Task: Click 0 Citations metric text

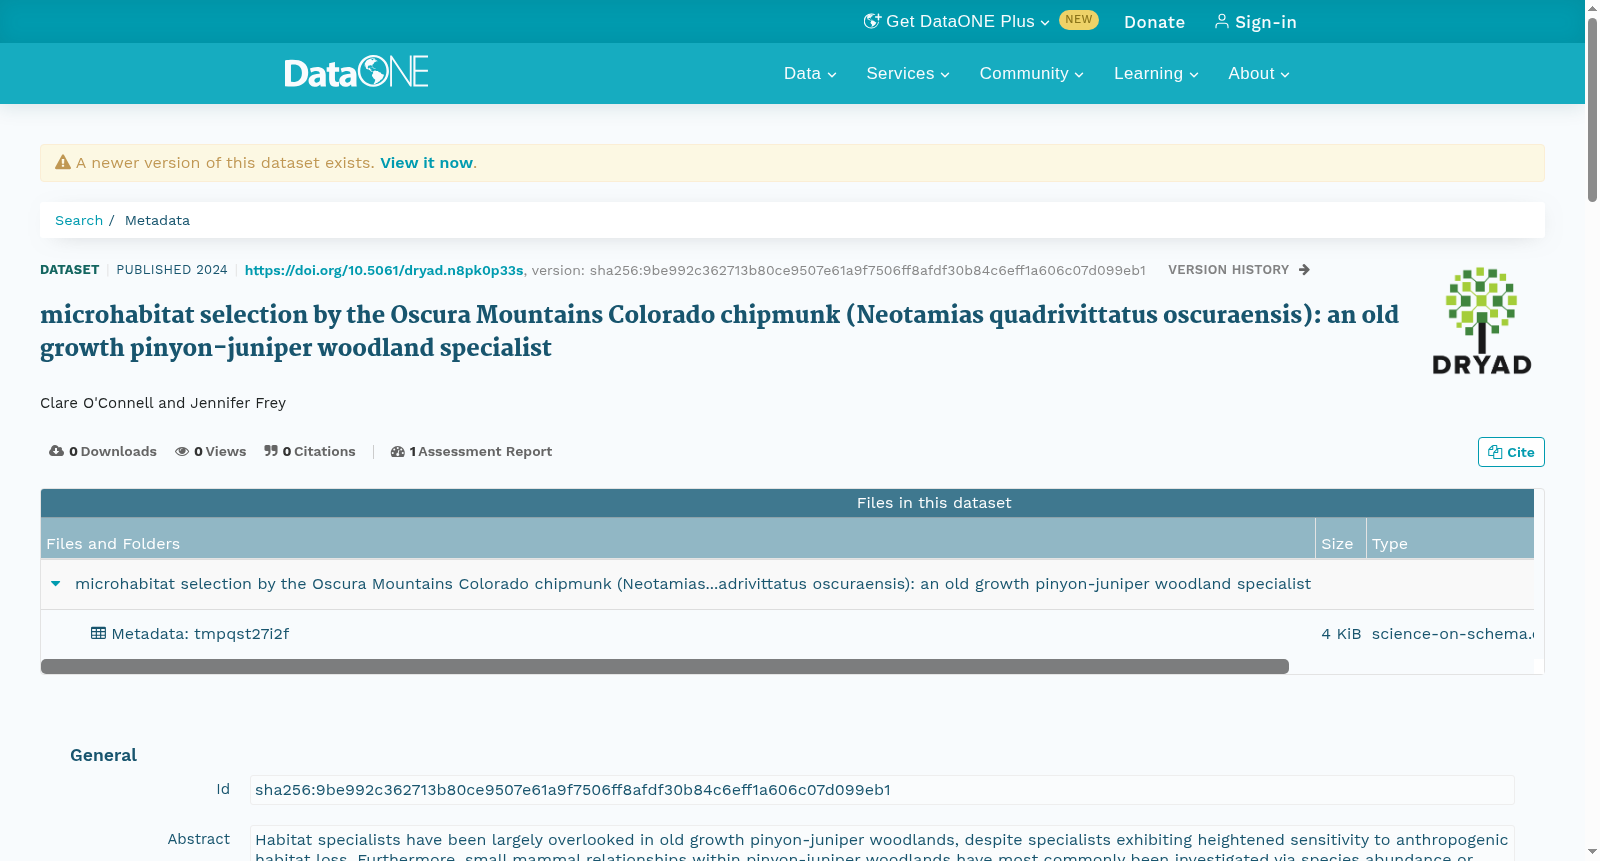Action: pyautogui.click(x=319, y=452)
